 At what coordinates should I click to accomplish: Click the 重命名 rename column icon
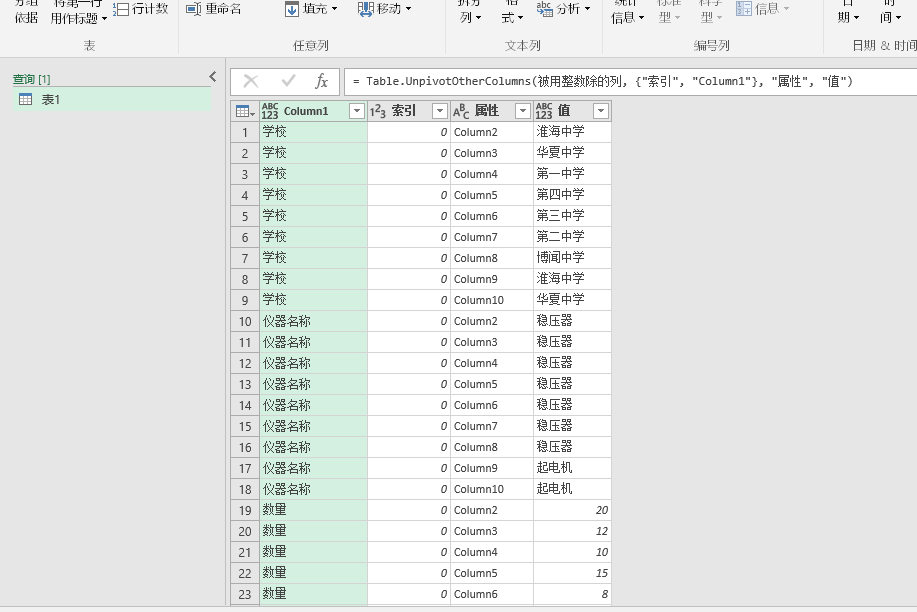[193, 9]
